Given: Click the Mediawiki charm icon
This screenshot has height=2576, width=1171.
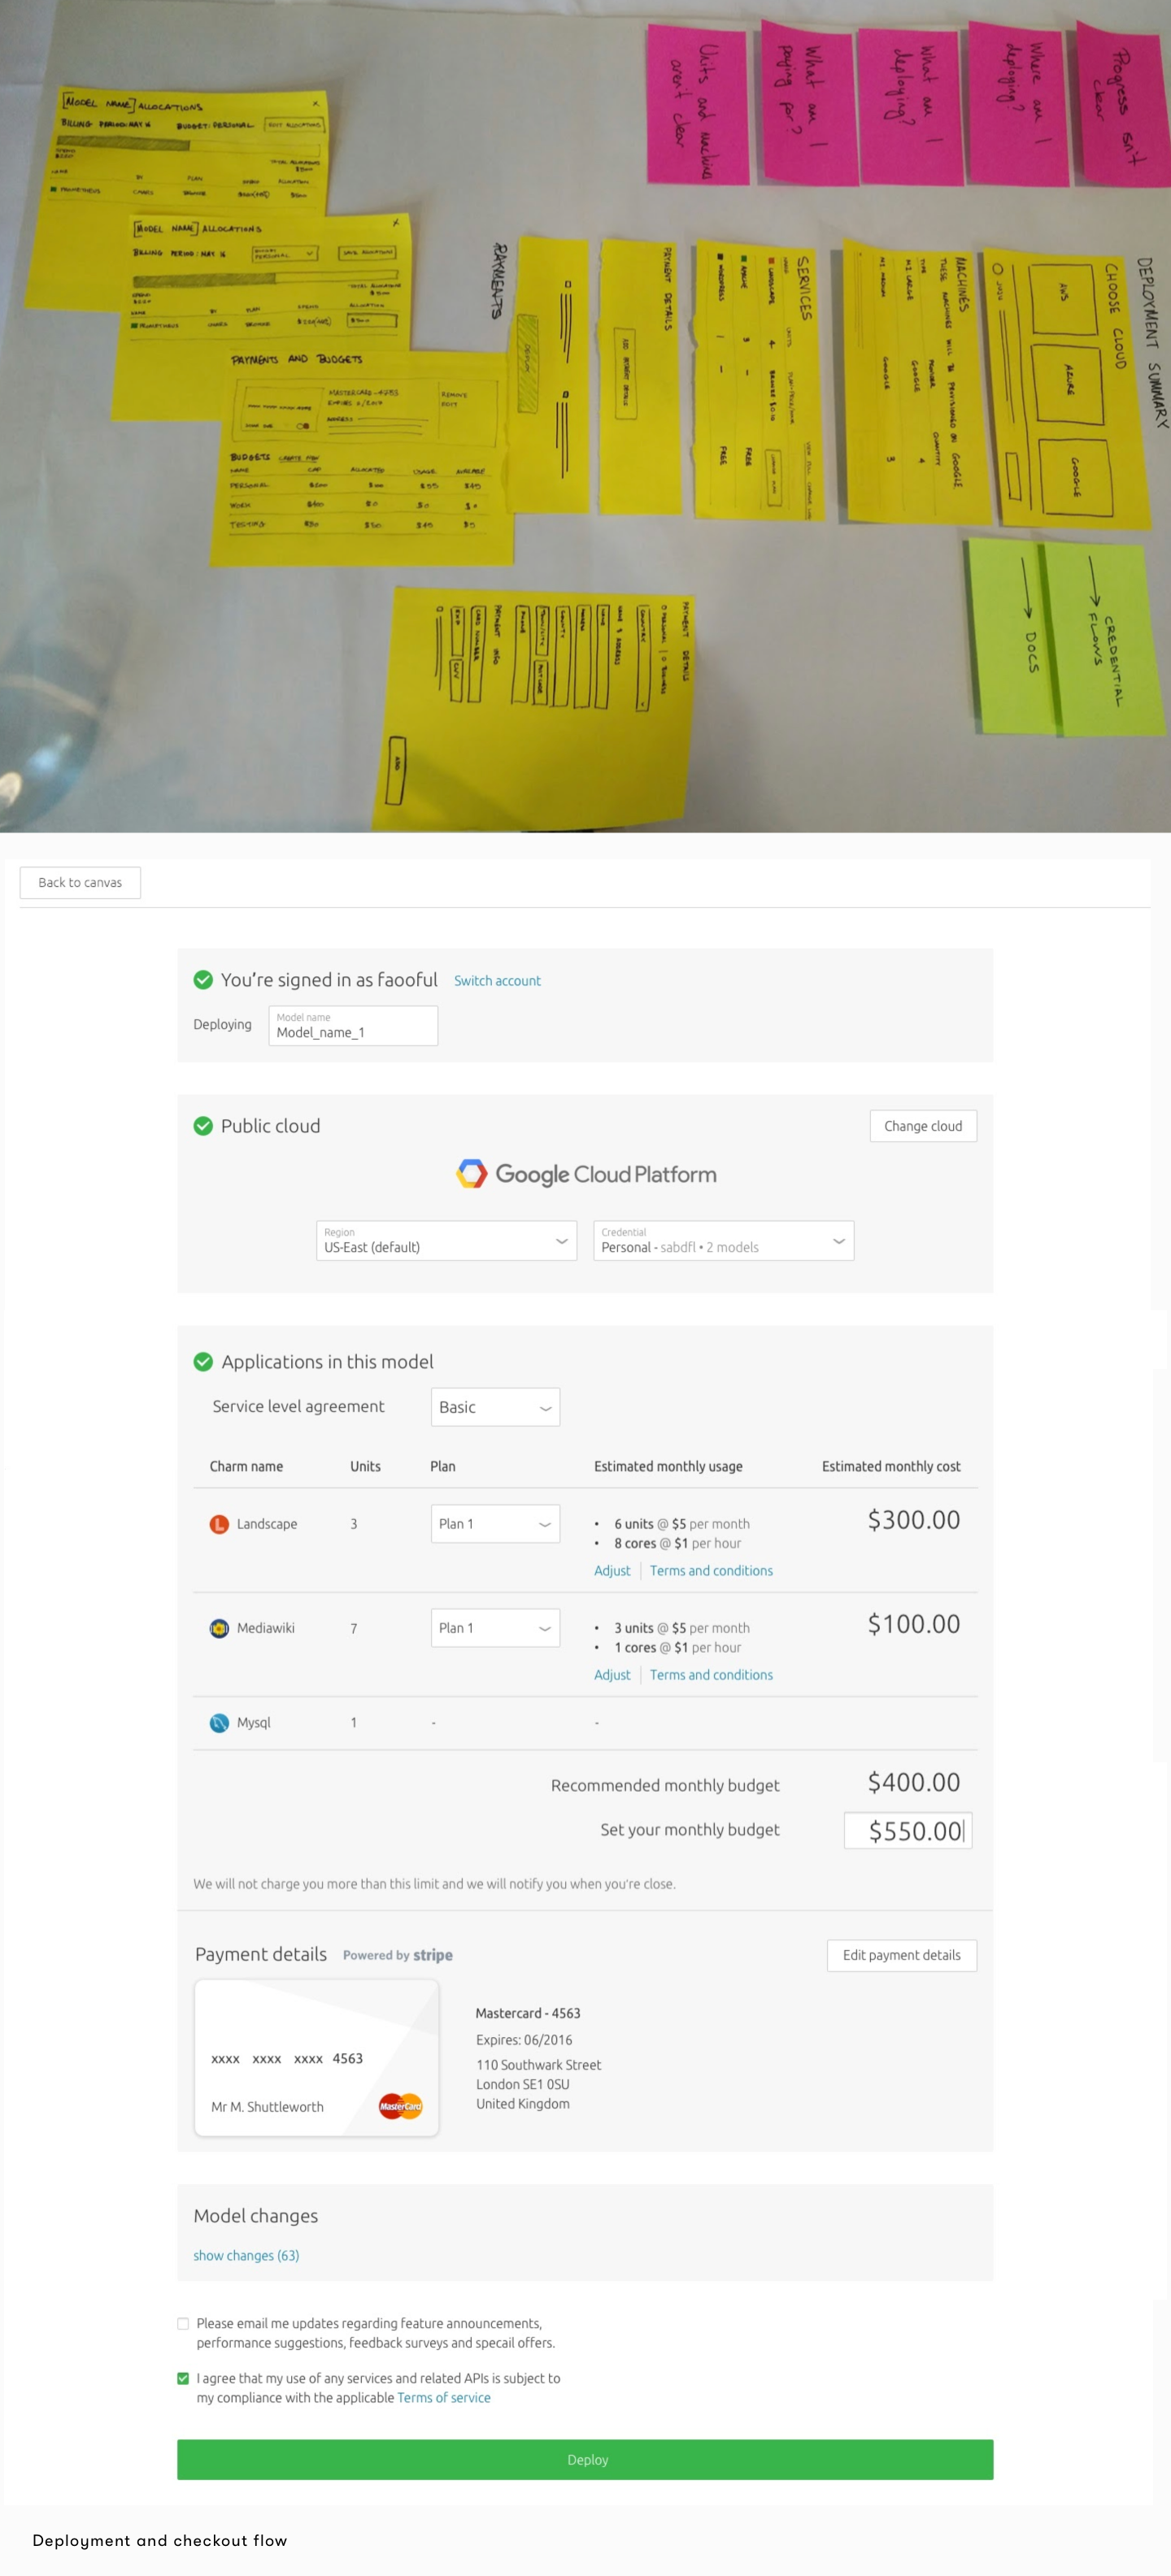Looking at the screenshot, I should (219, 1628).
